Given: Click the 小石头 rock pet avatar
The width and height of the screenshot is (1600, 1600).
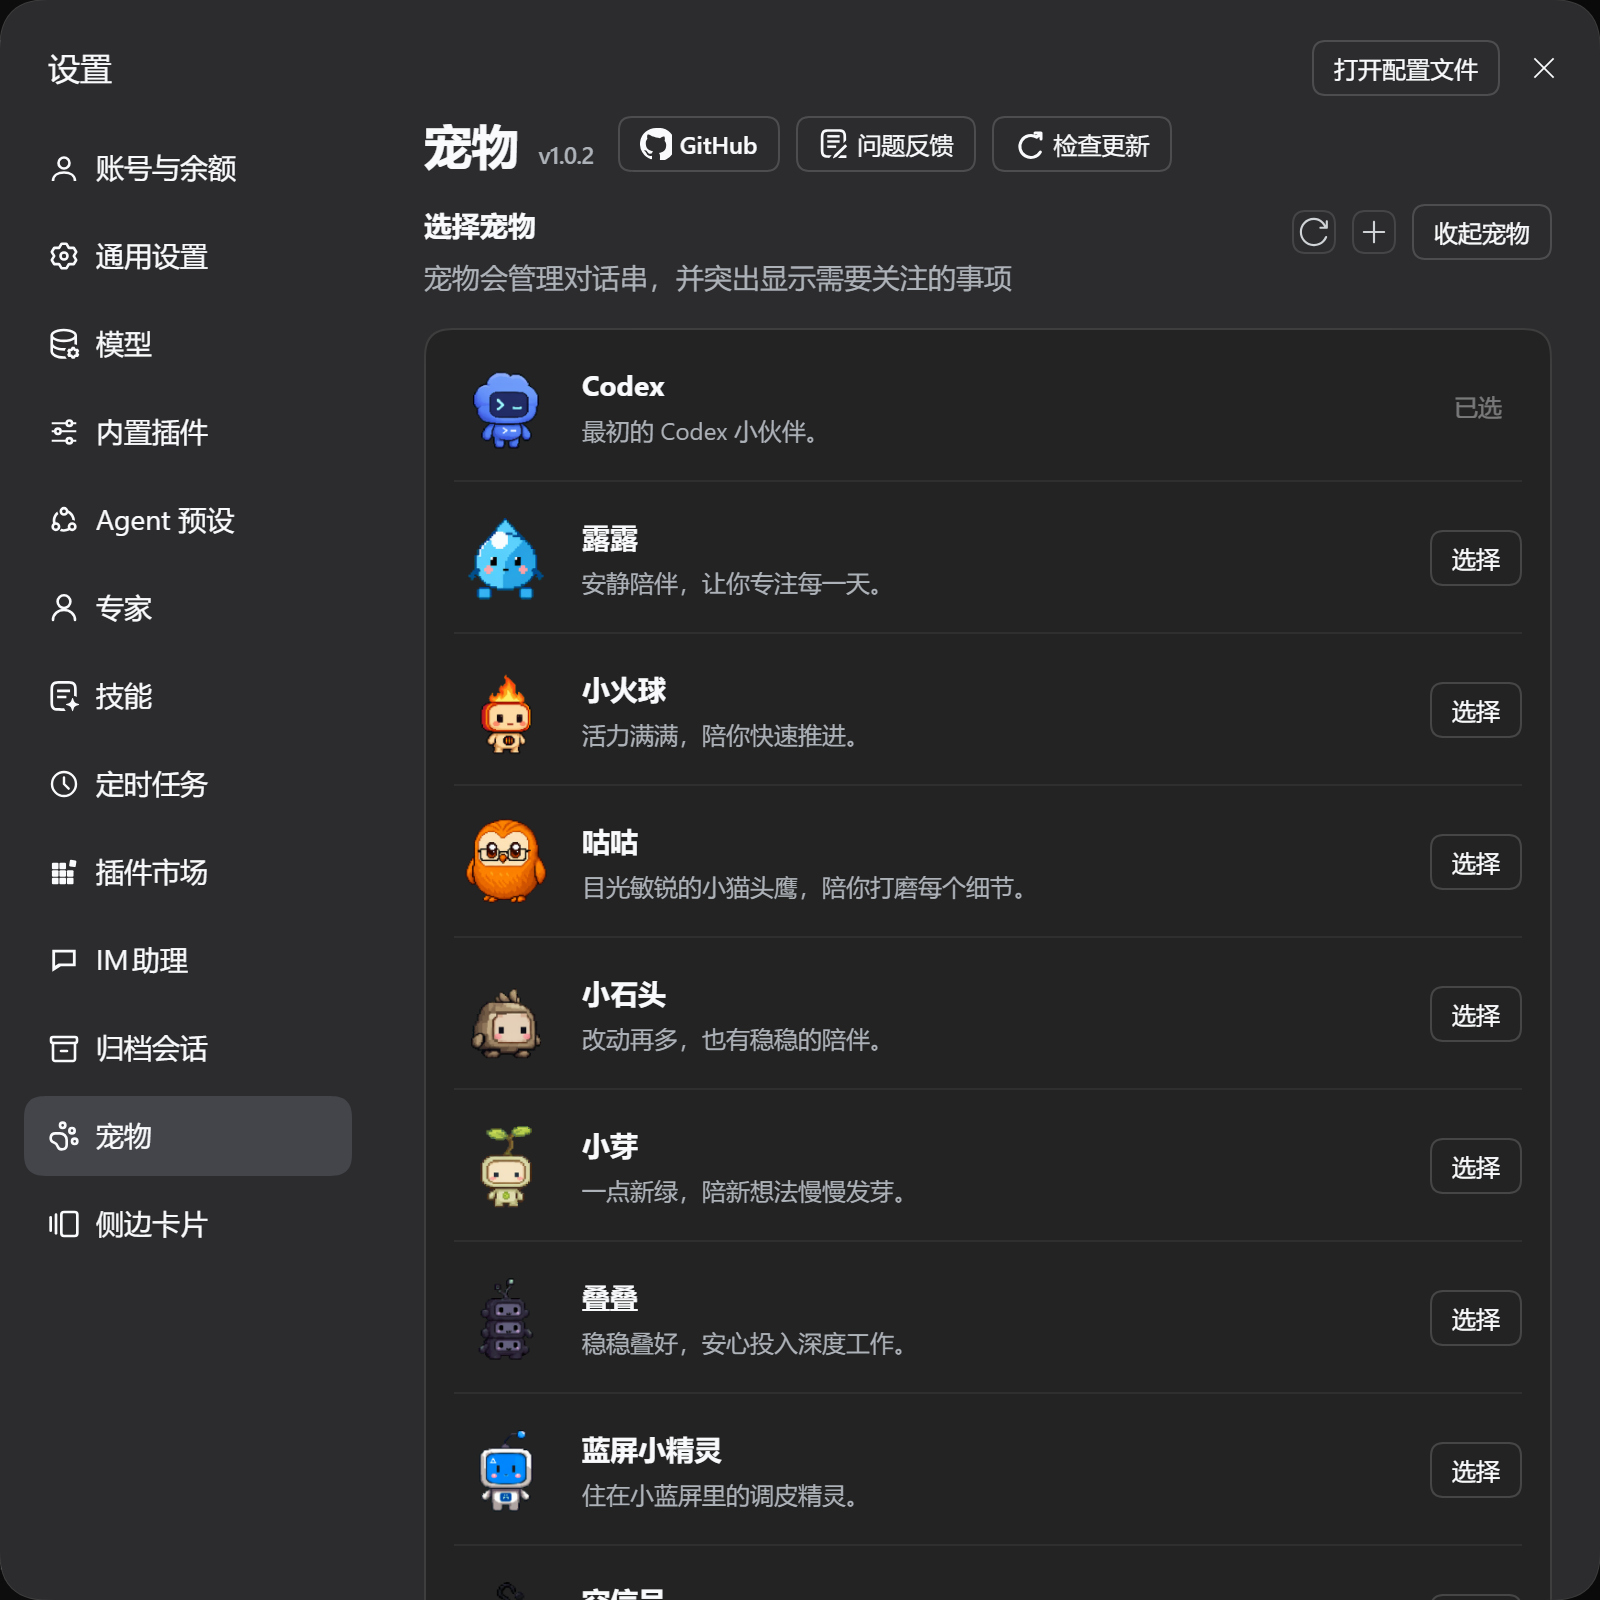Looking at the screenshot, I should coord(506,1023).
